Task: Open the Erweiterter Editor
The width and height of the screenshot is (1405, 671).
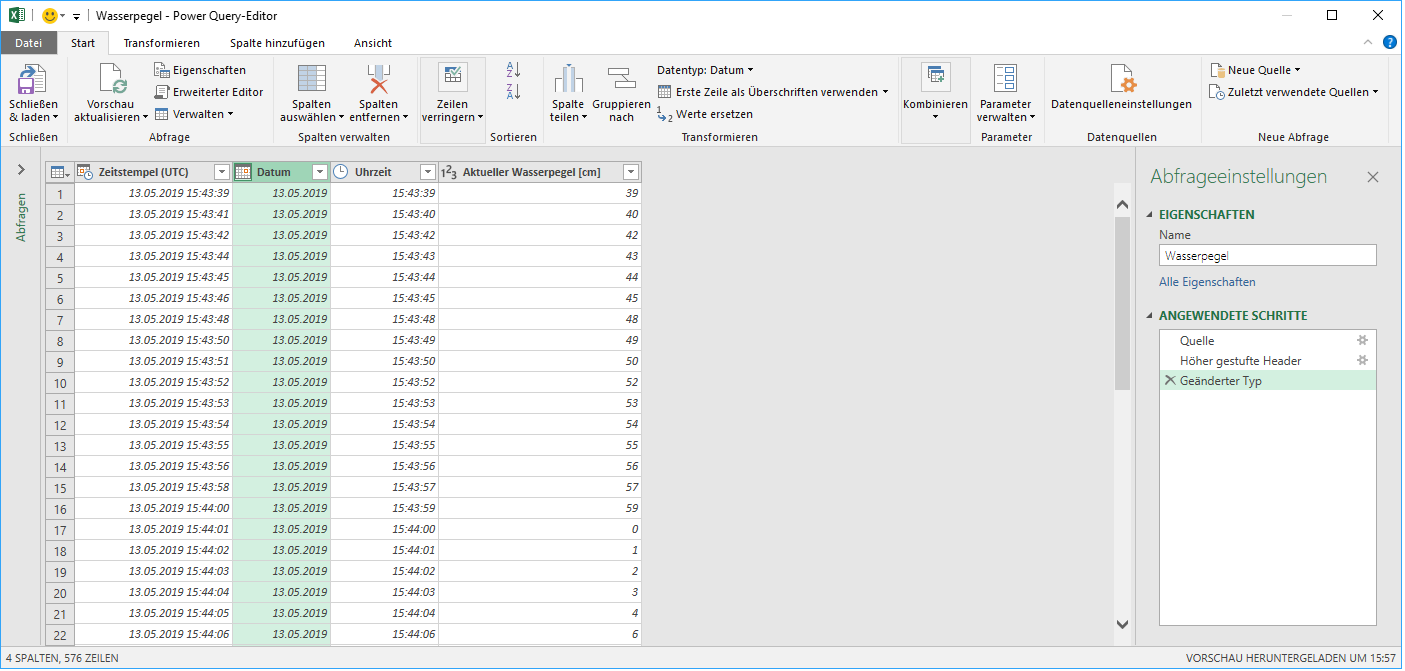Action: click(208, 92)
